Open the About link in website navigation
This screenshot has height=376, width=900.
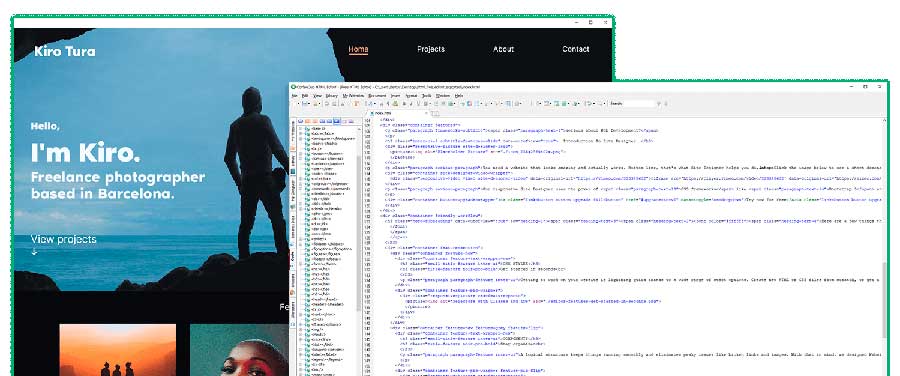(503, 49)
